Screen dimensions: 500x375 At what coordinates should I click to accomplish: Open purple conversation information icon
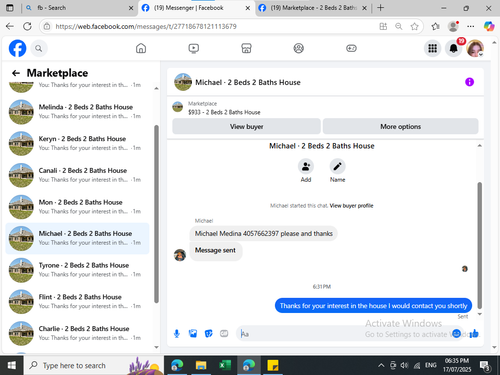(x=469, y=82)
